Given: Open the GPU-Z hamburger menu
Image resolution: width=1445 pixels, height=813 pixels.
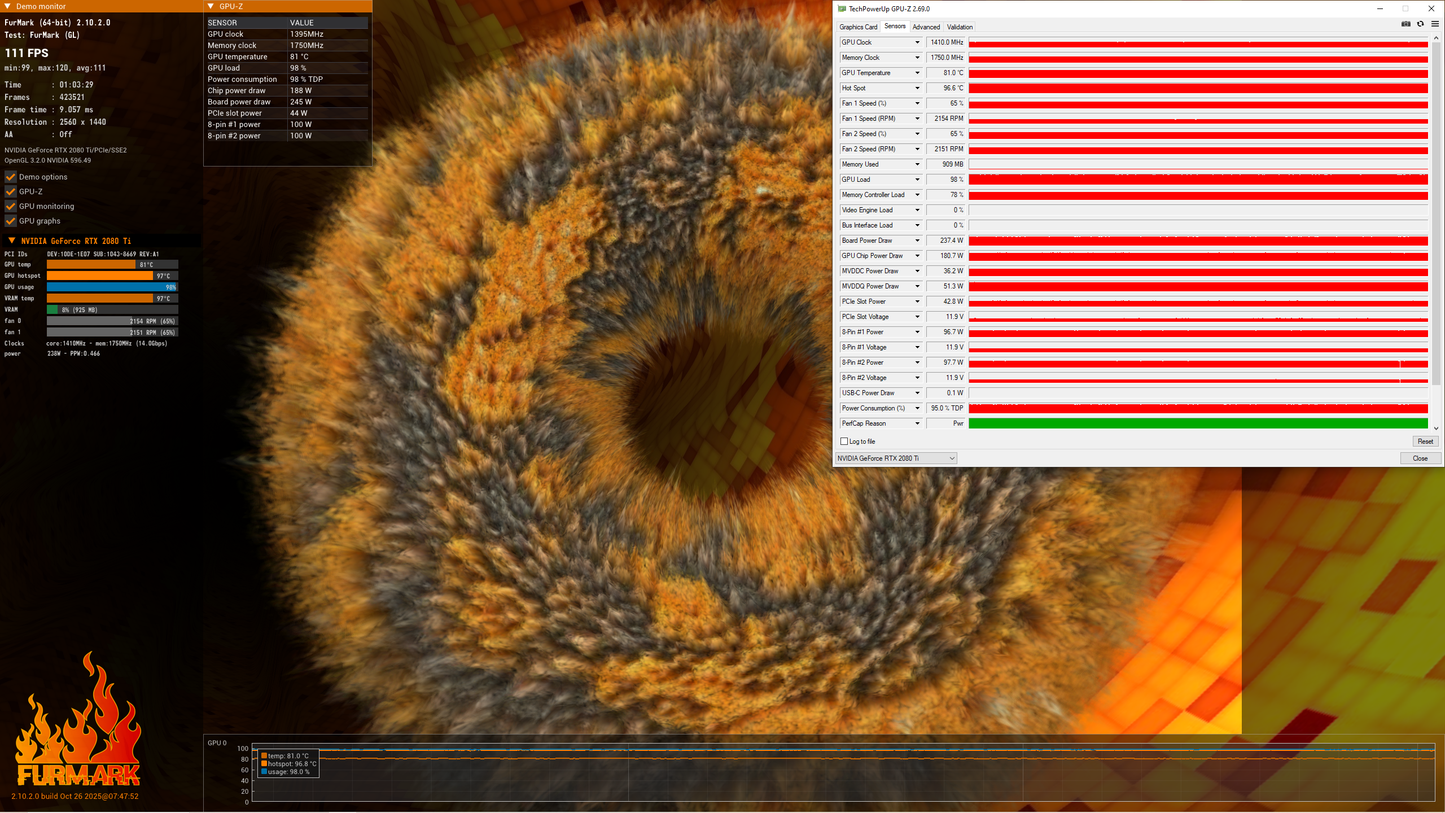Looking at the screenshot, I should (x=1435, y=24).
